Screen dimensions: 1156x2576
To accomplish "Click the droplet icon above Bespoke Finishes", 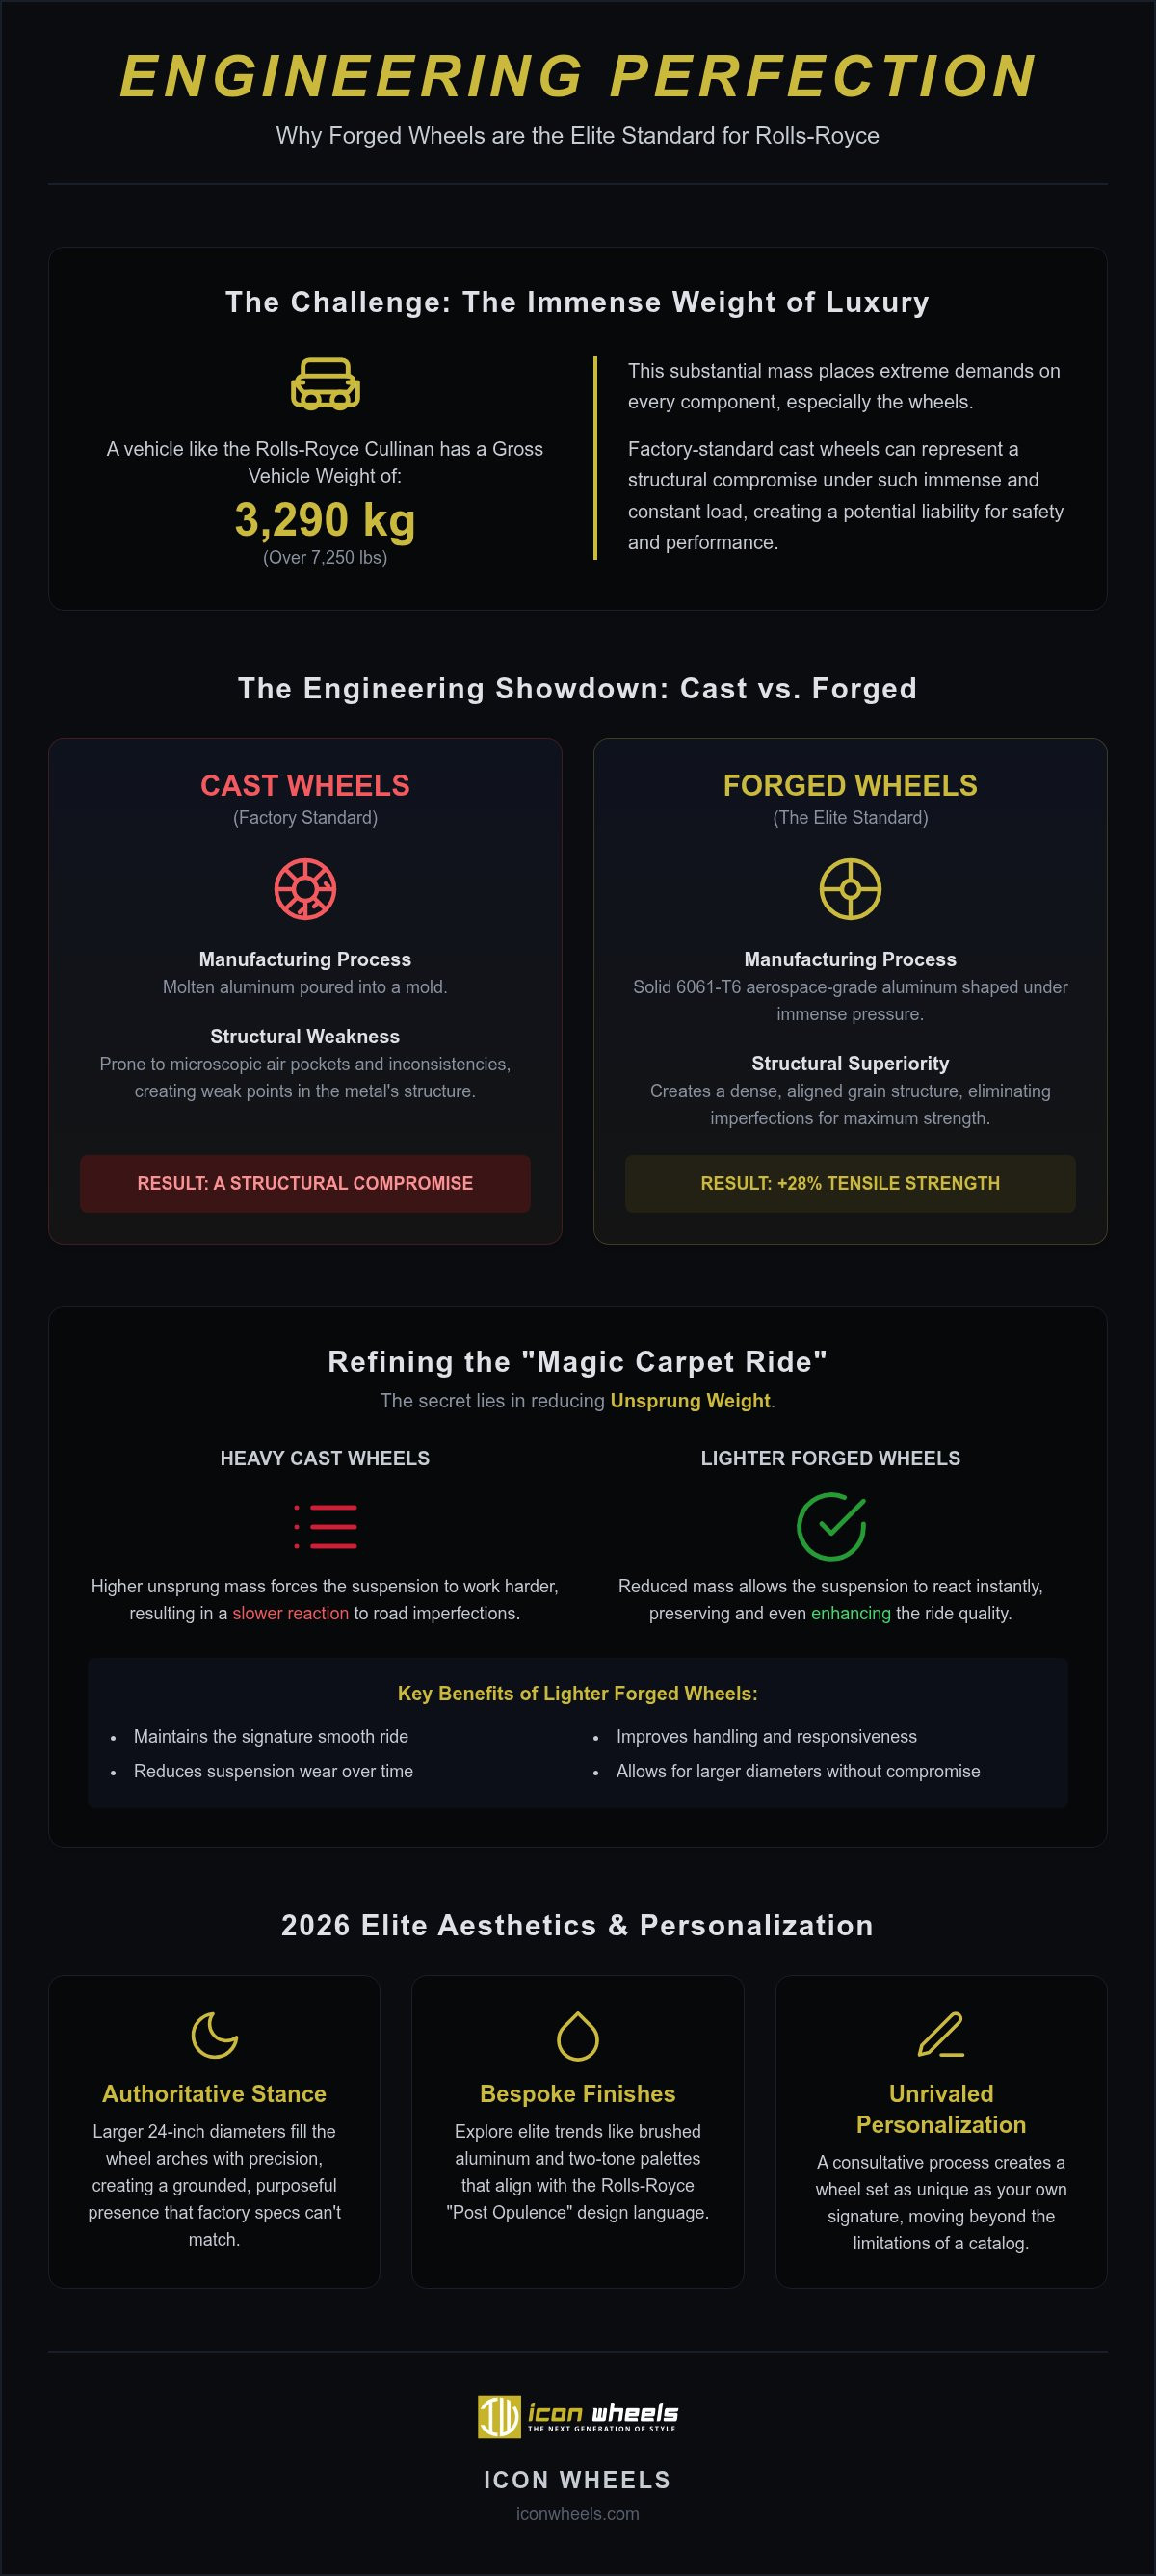I will pos(578,2035).
